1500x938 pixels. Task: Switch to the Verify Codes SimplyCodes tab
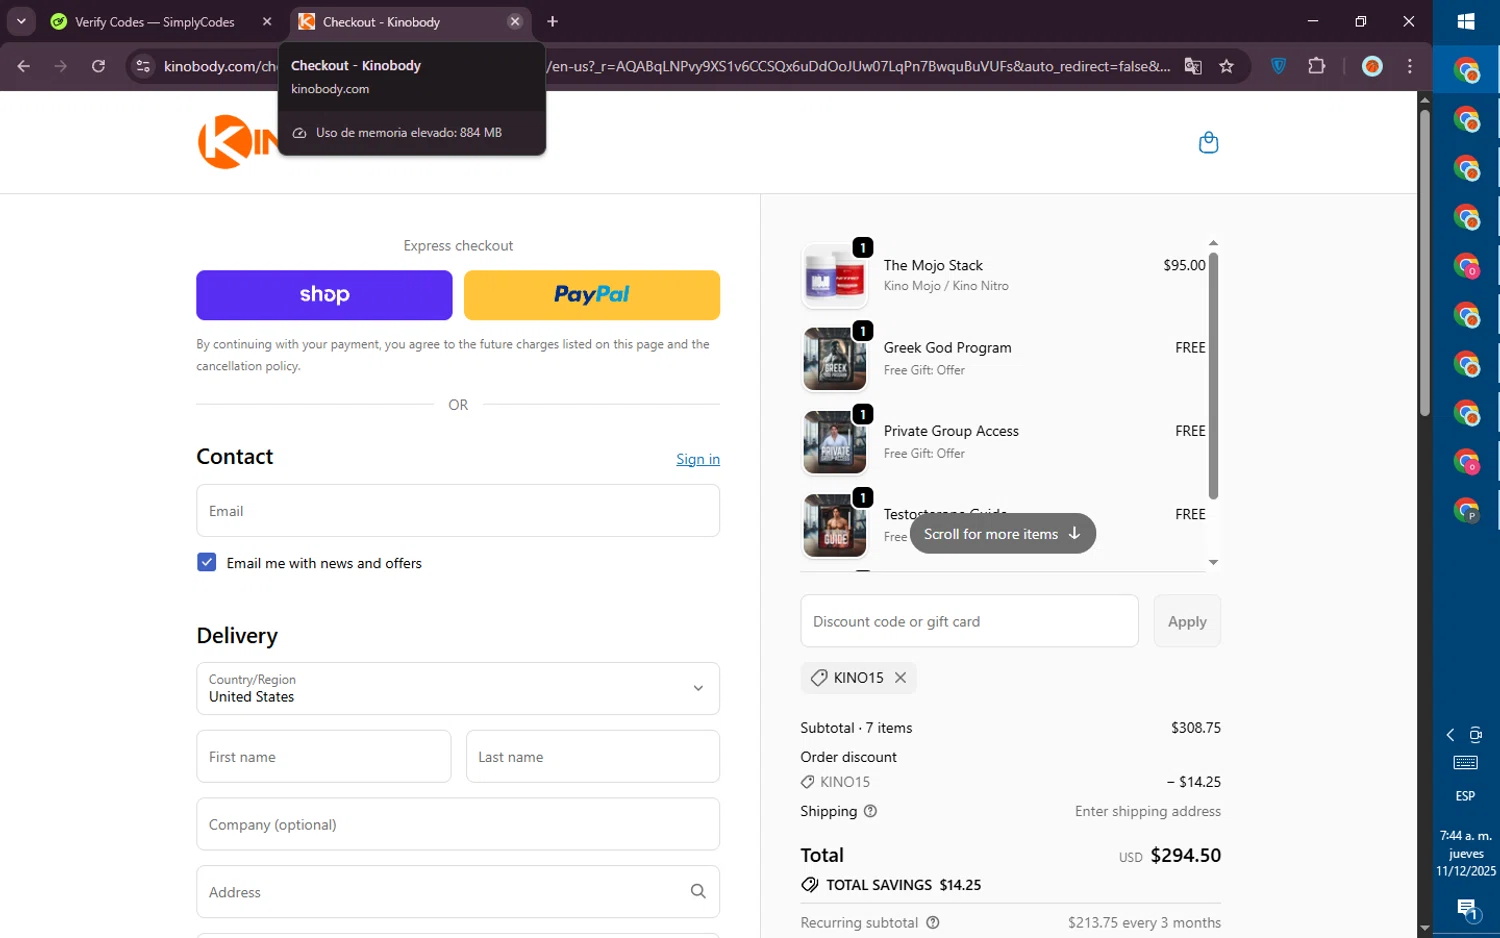155,21
